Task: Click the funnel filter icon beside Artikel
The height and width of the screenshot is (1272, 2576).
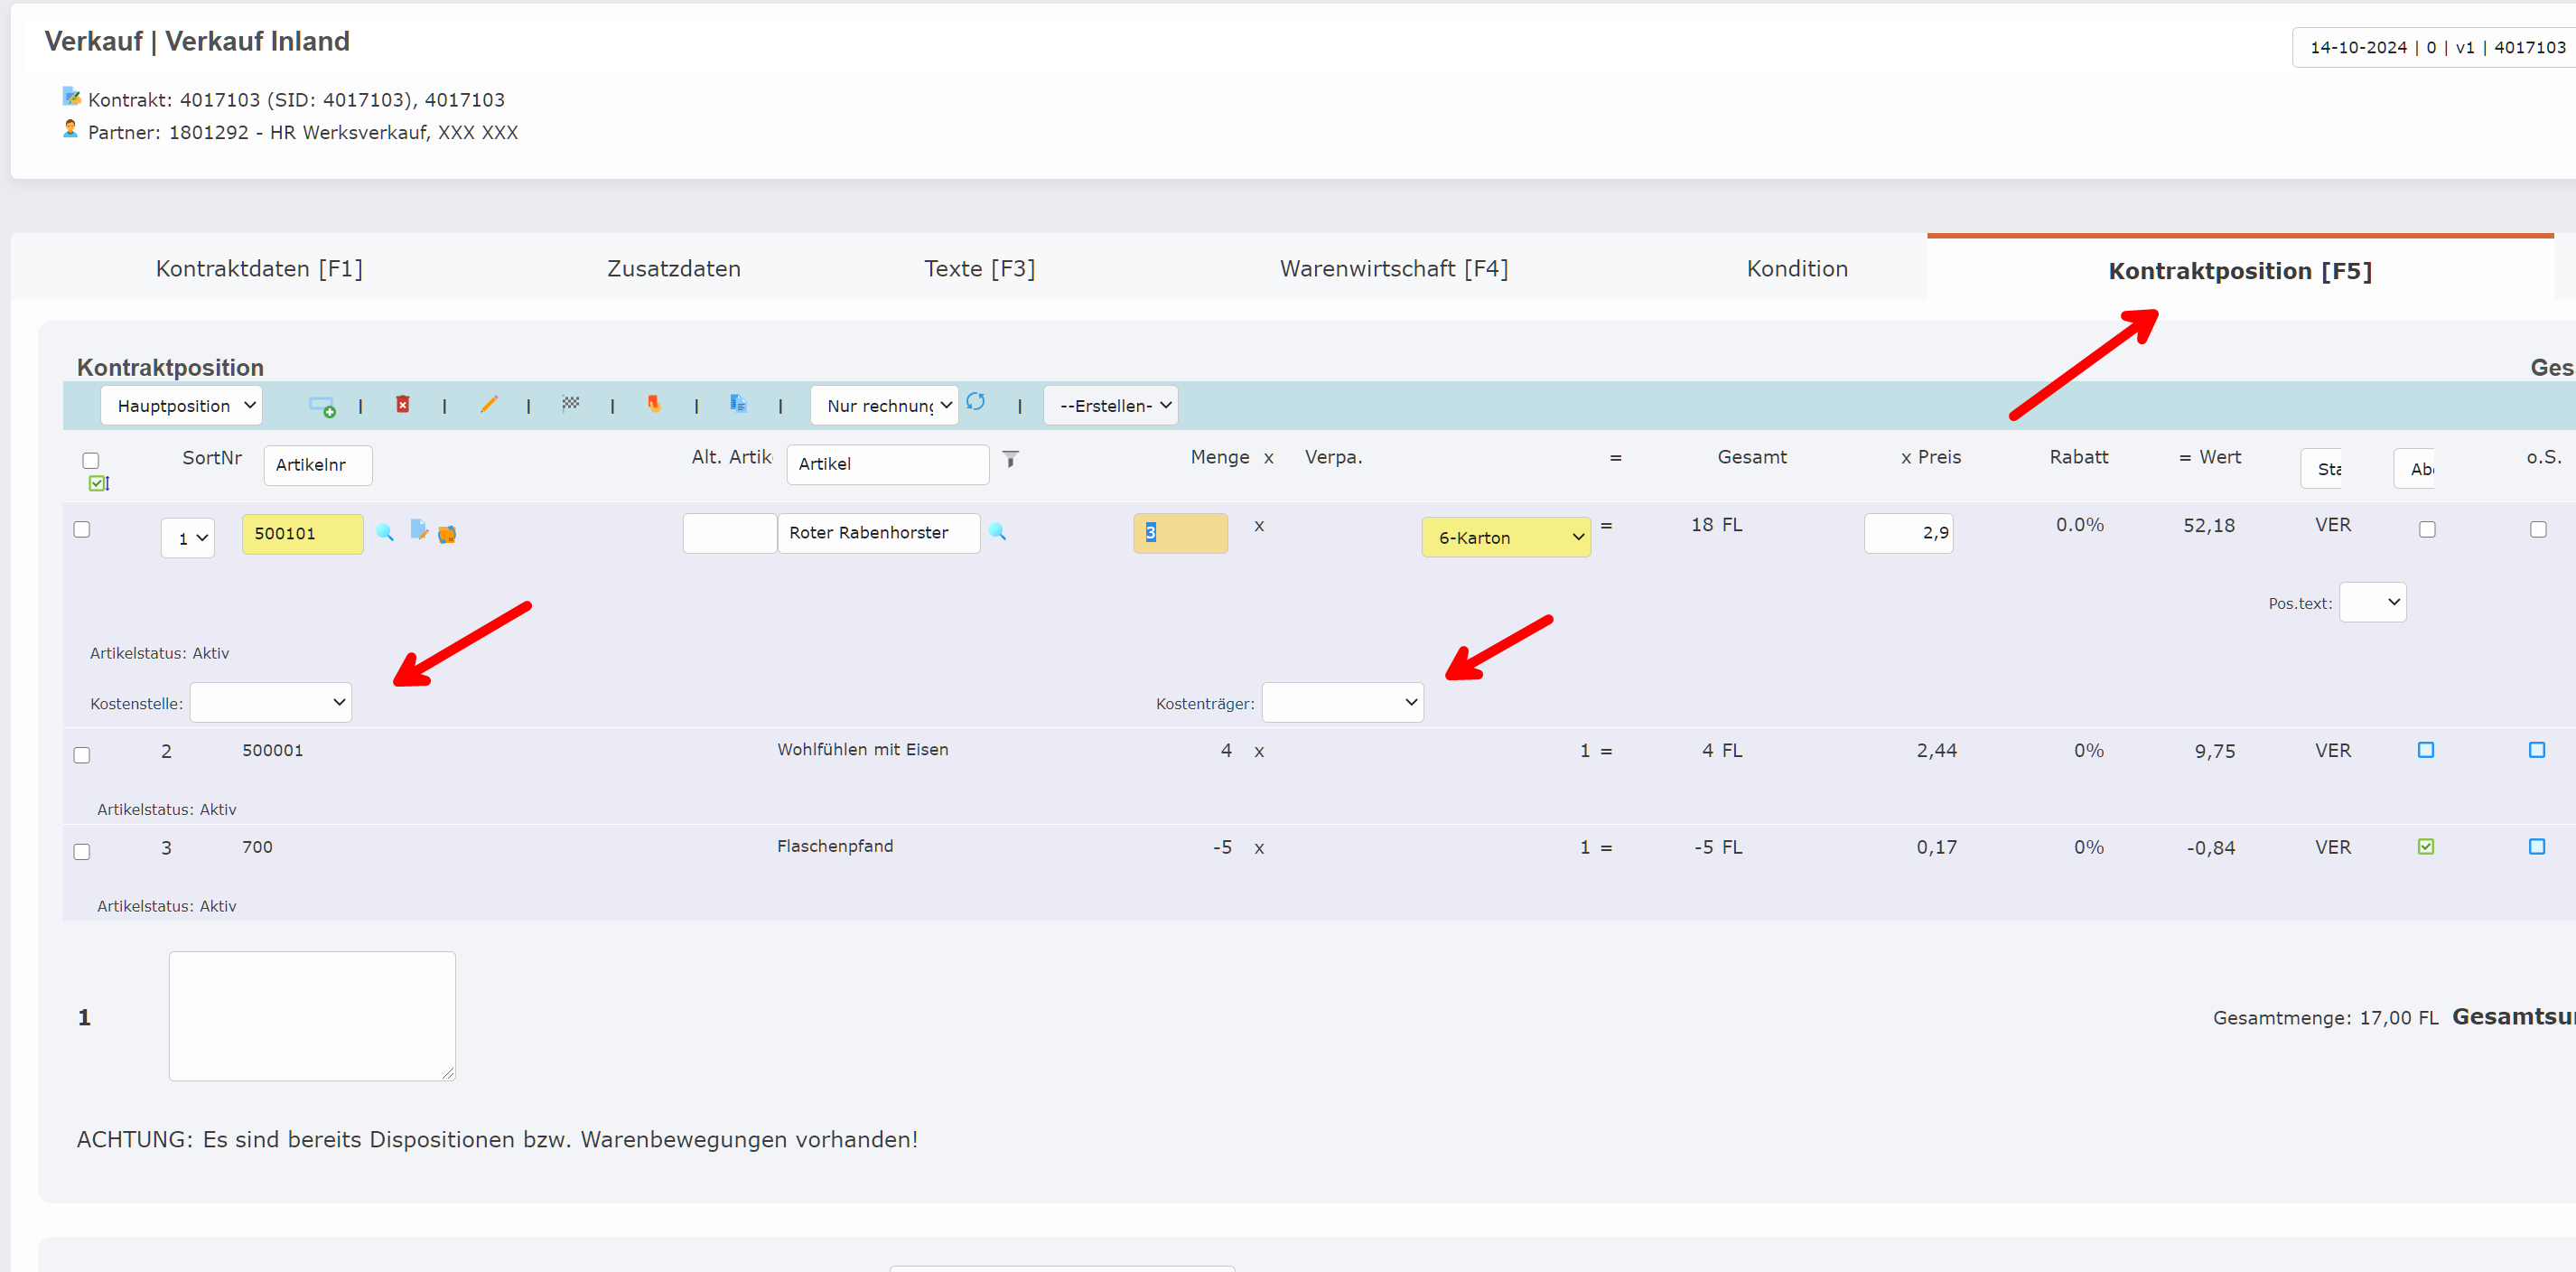Action: point(1010,459)
